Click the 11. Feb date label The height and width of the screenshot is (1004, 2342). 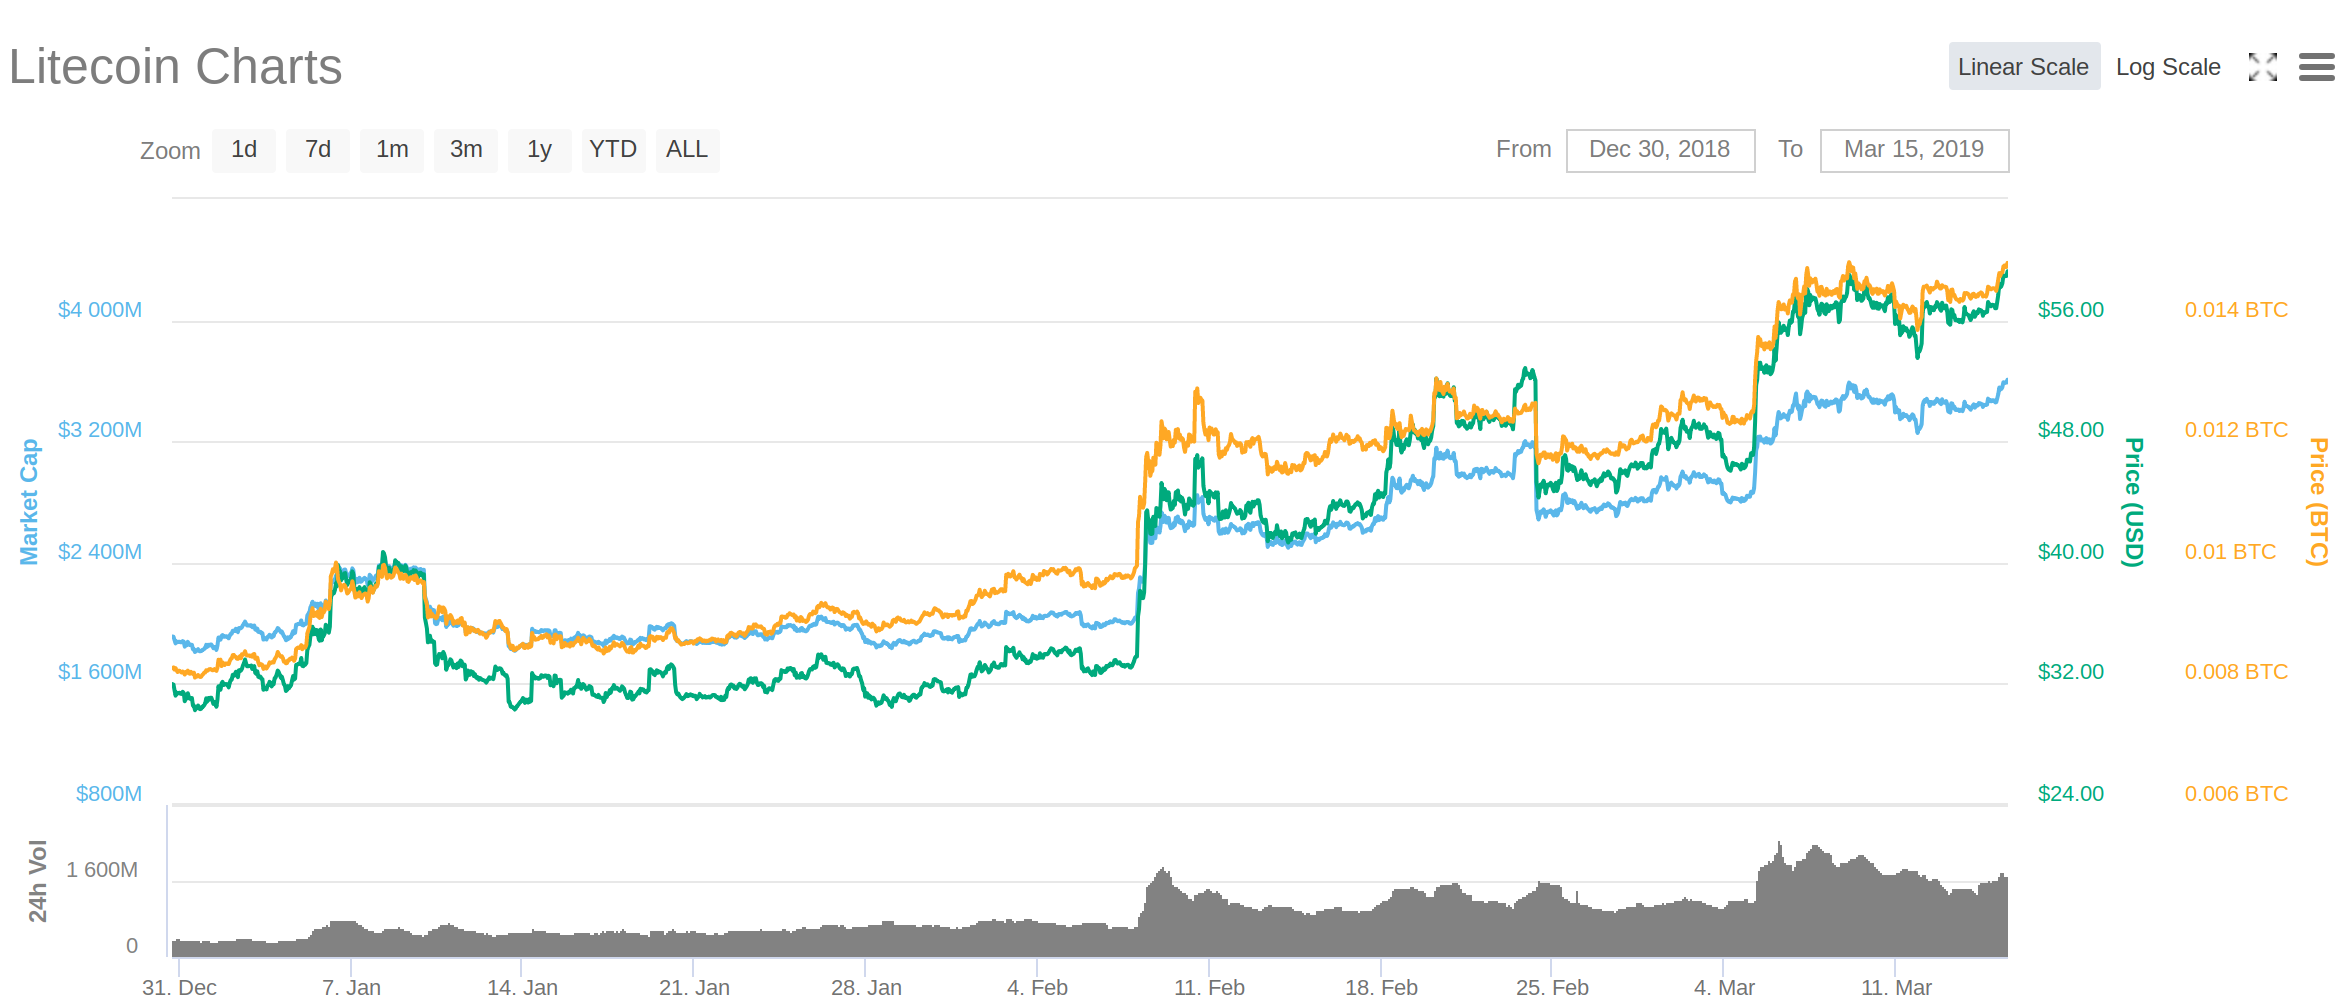click(1209, 987)
